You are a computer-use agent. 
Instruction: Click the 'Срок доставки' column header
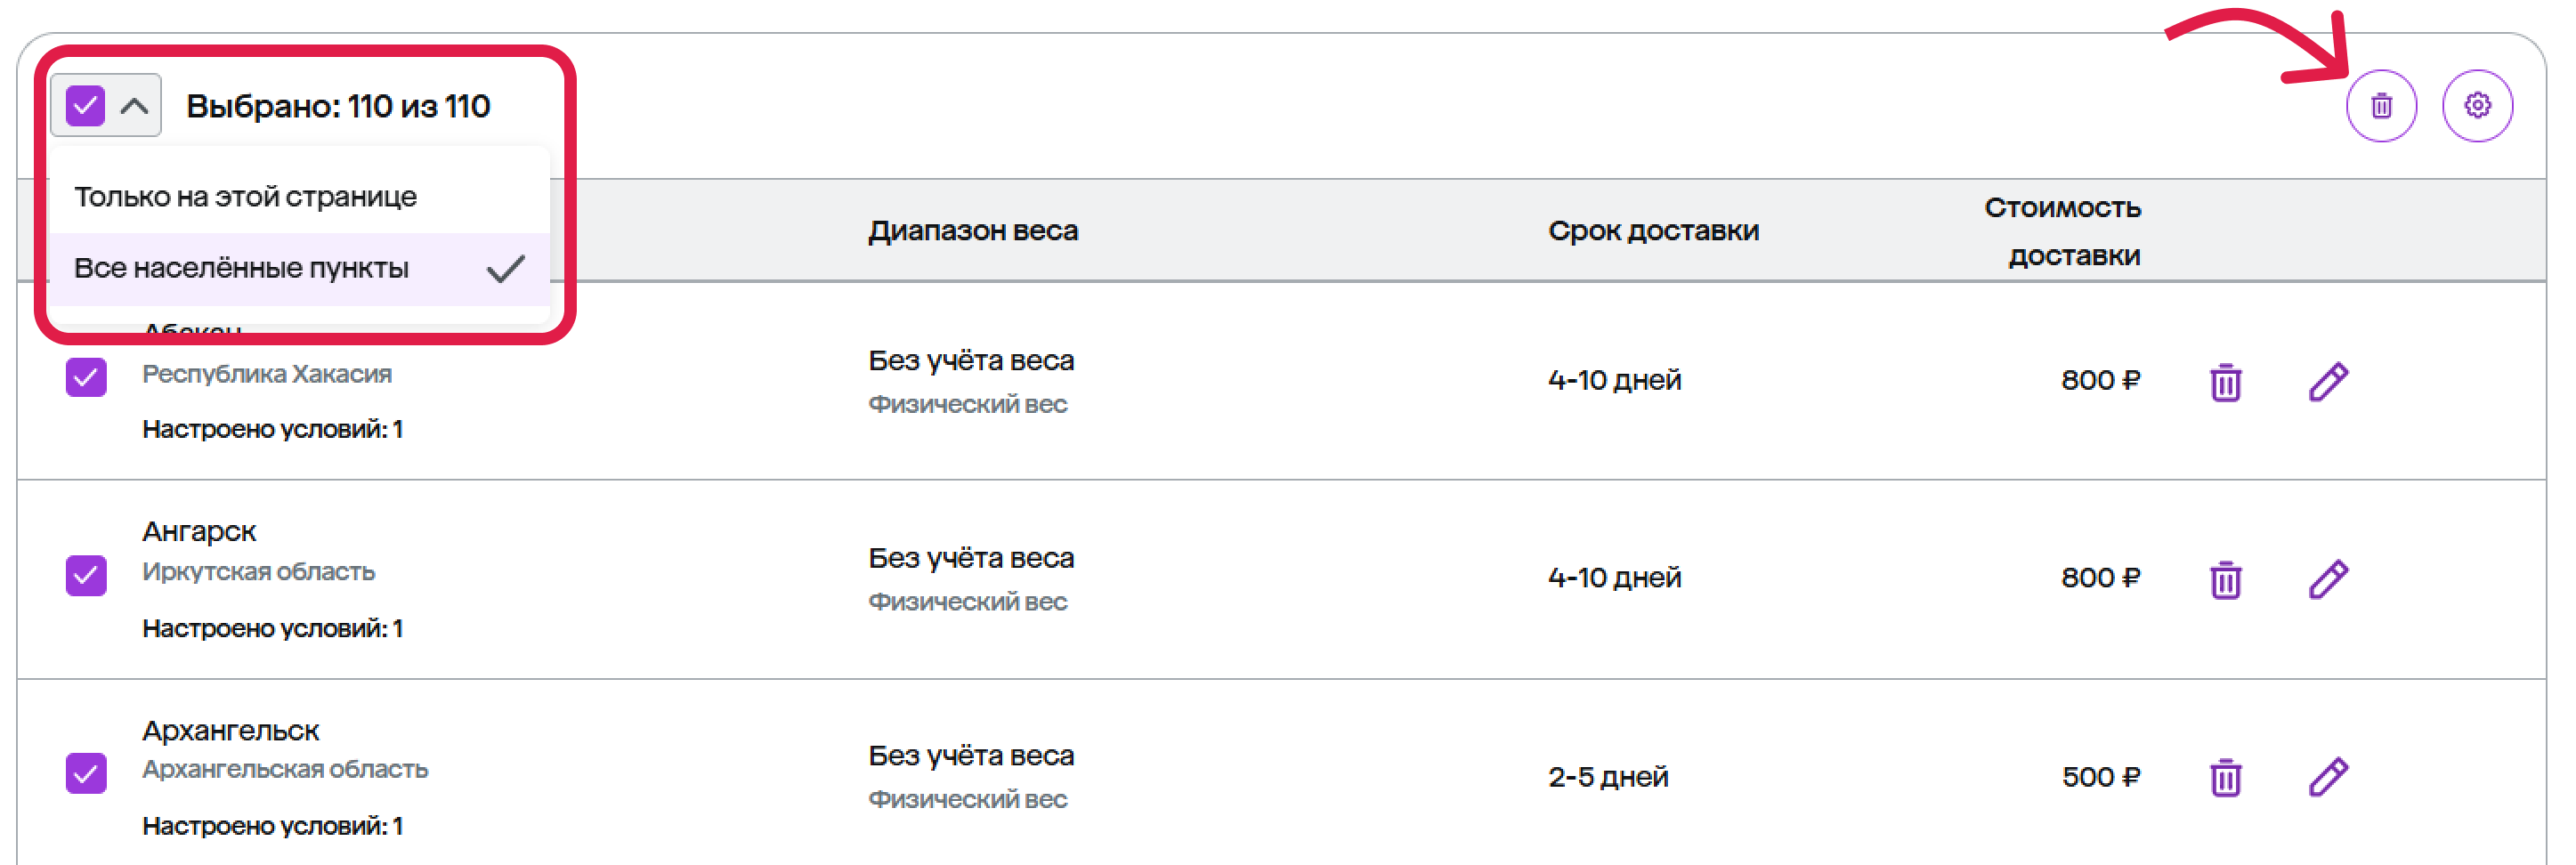1653,231
